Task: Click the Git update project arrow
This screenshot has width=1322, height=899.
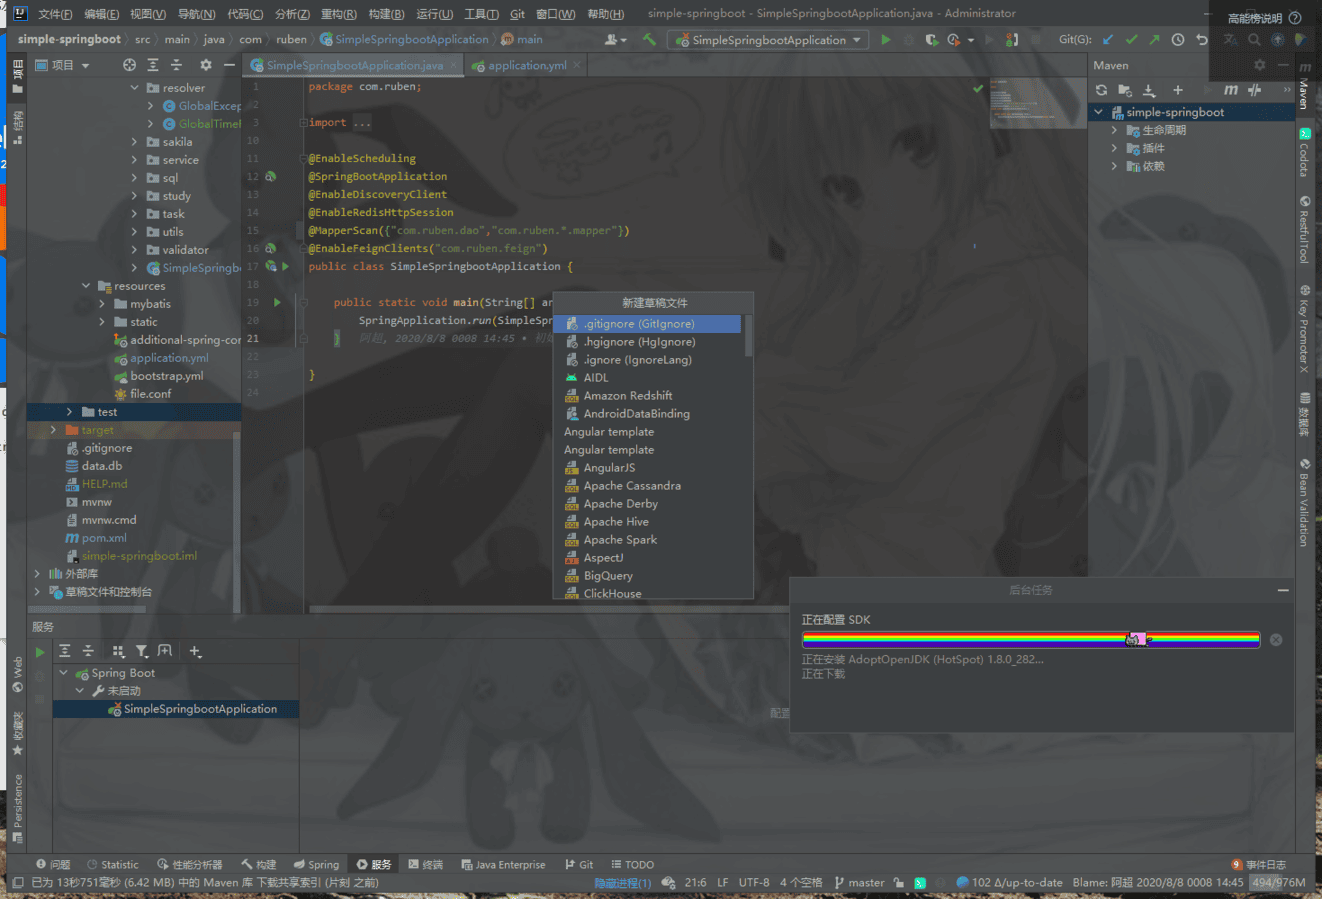Action: tap(1107, 40)
